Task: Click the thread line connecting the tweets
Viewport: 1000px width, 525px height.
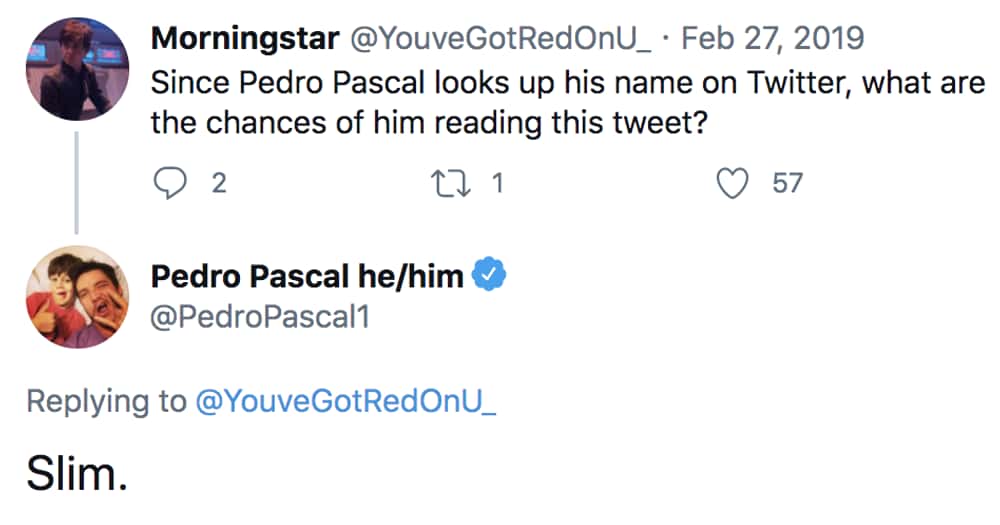Action: tap(77, 183)
